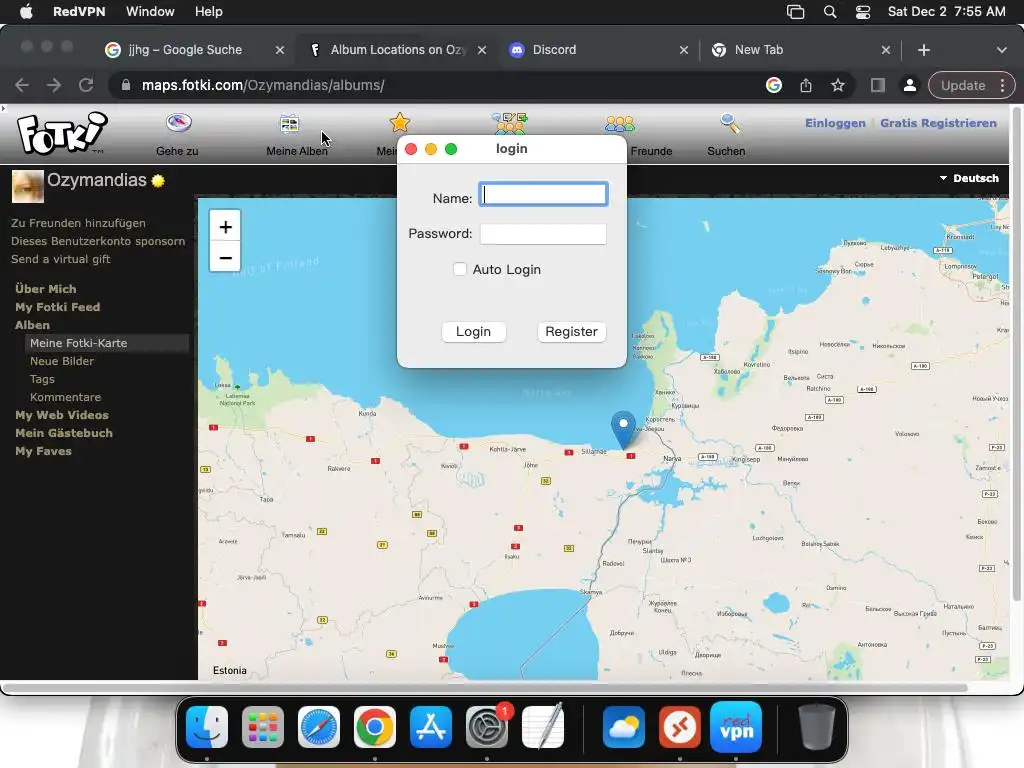
Task: Click the blue map pin marker
Action: tap(623, 429)
